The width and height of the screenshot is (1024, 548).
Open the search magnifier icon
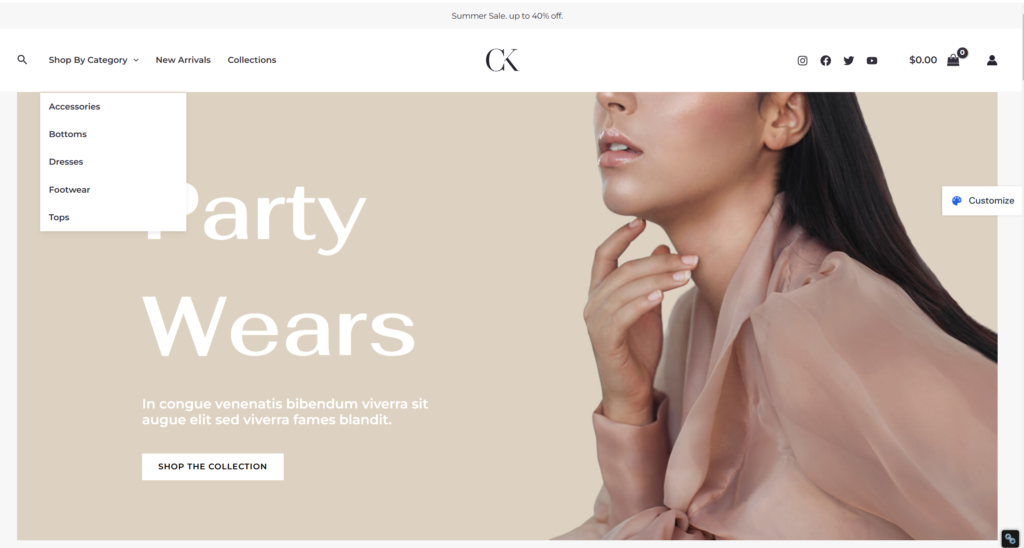pyautogui.click(x=22, y=59)
